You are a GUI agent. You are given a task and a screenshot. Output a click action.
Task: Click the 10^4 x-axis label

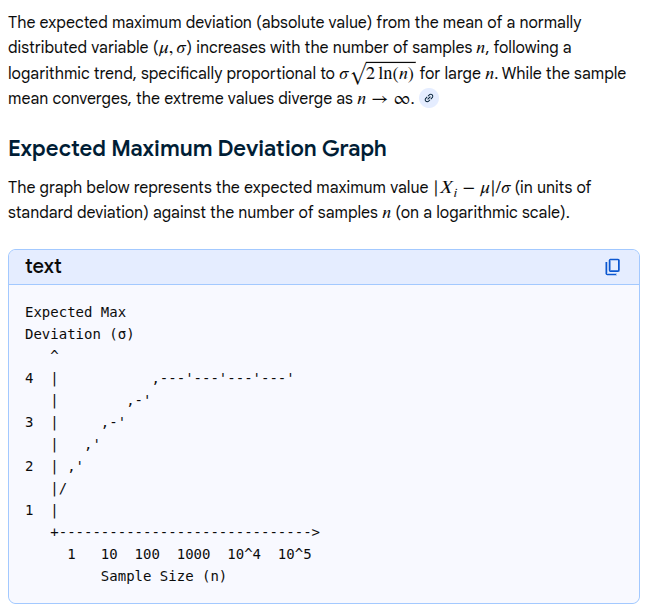pos(244,554)
